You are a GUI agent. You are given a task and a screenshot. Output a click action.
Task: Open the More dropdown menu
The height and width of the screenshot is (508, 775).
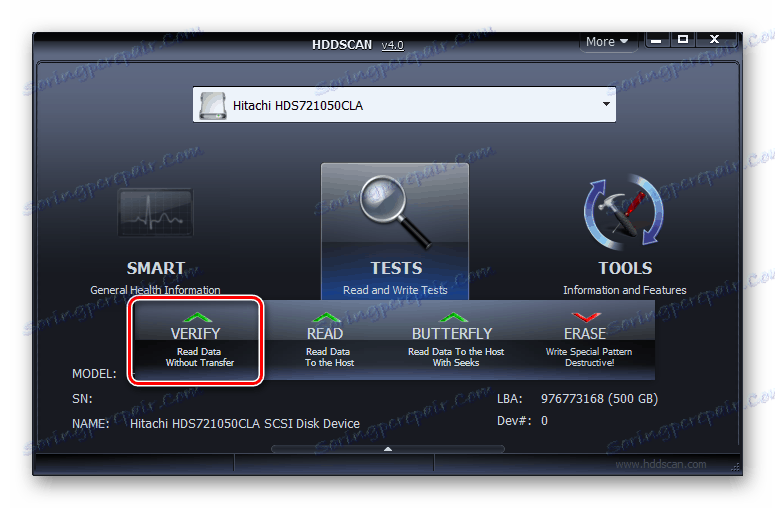[x=607, y=42]
